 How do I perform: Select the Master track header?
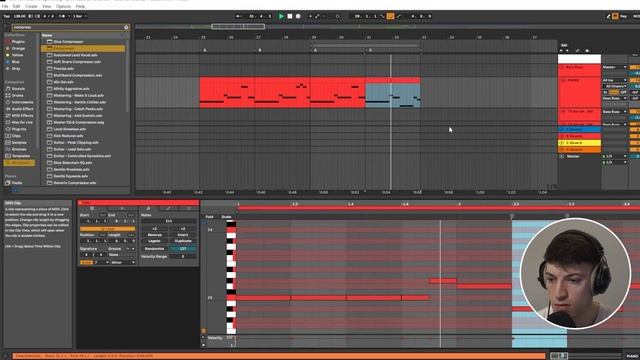click(579, 156)
